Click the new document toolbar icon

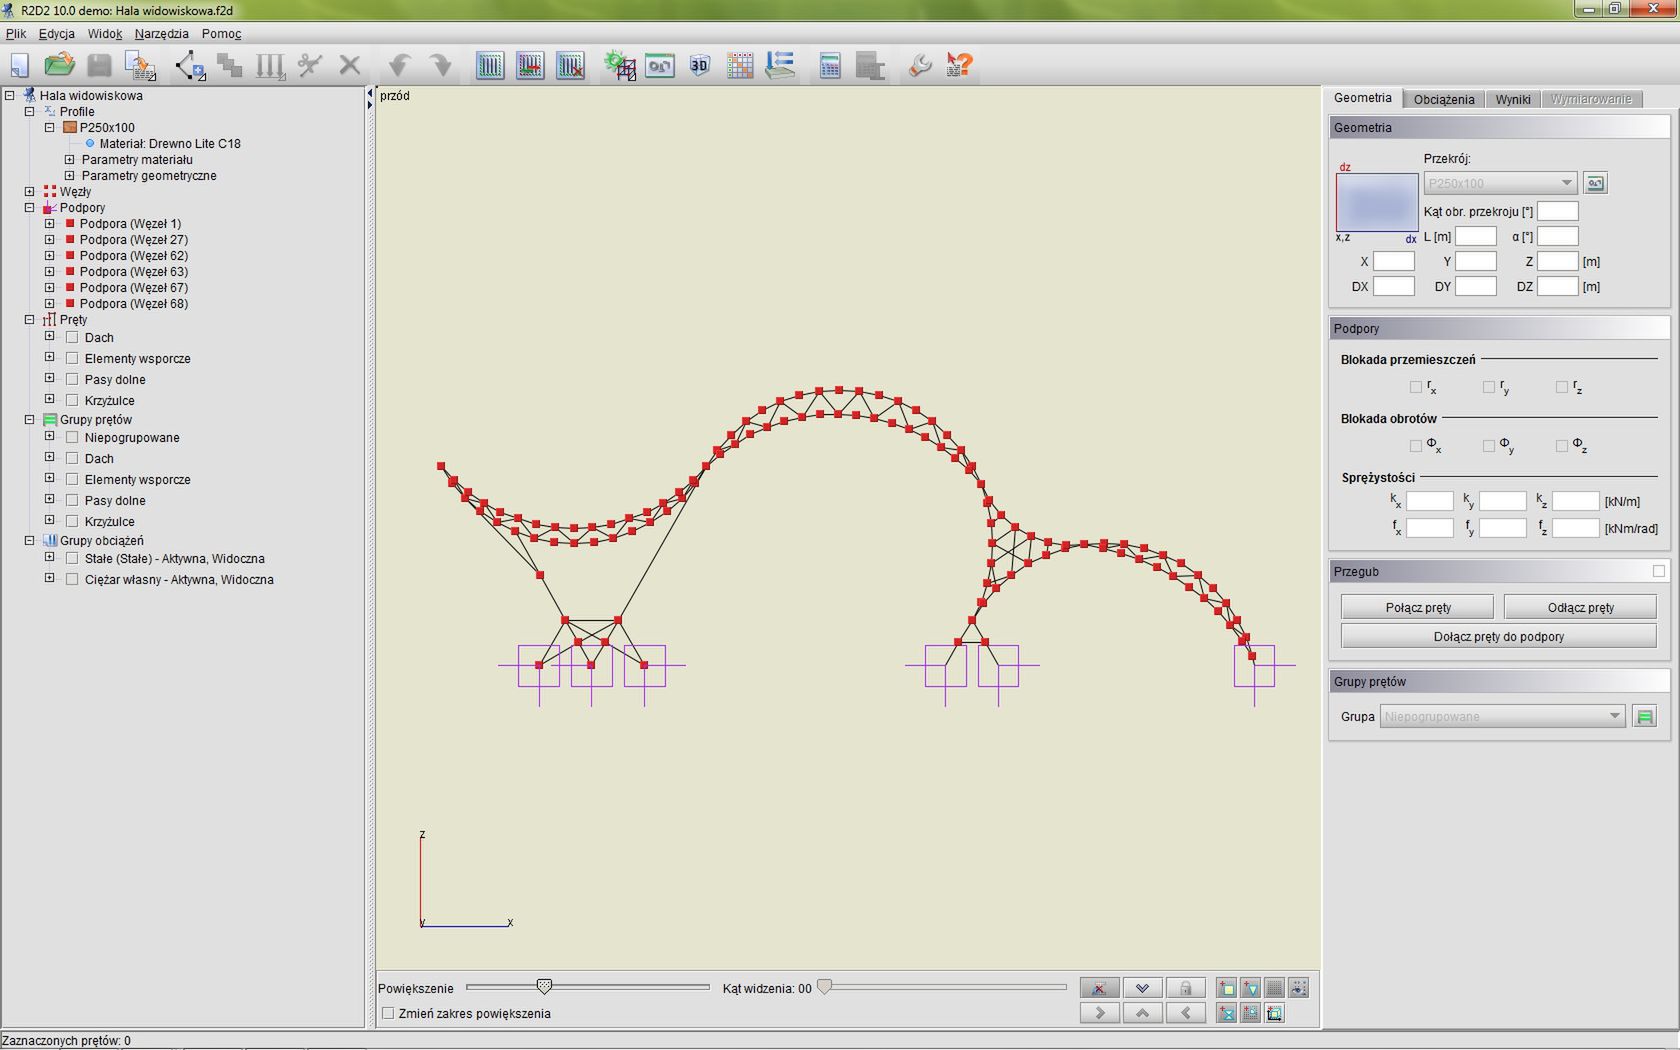point(20,66)
